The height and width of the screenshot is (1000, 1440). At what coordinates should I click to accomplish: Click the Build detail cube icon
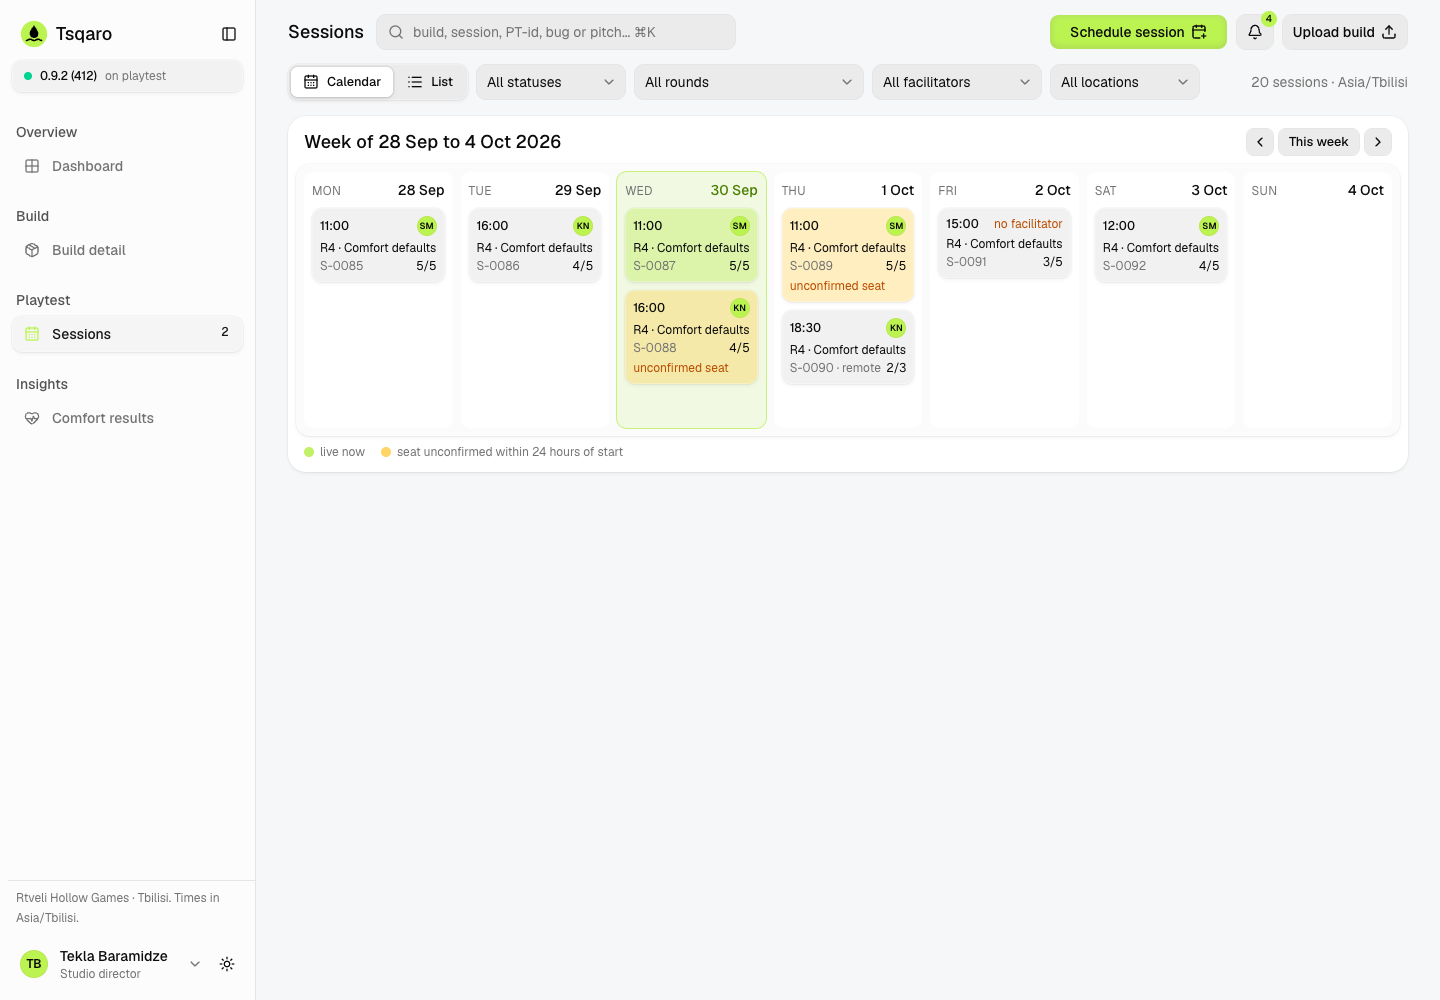click(x=32, y=250)
